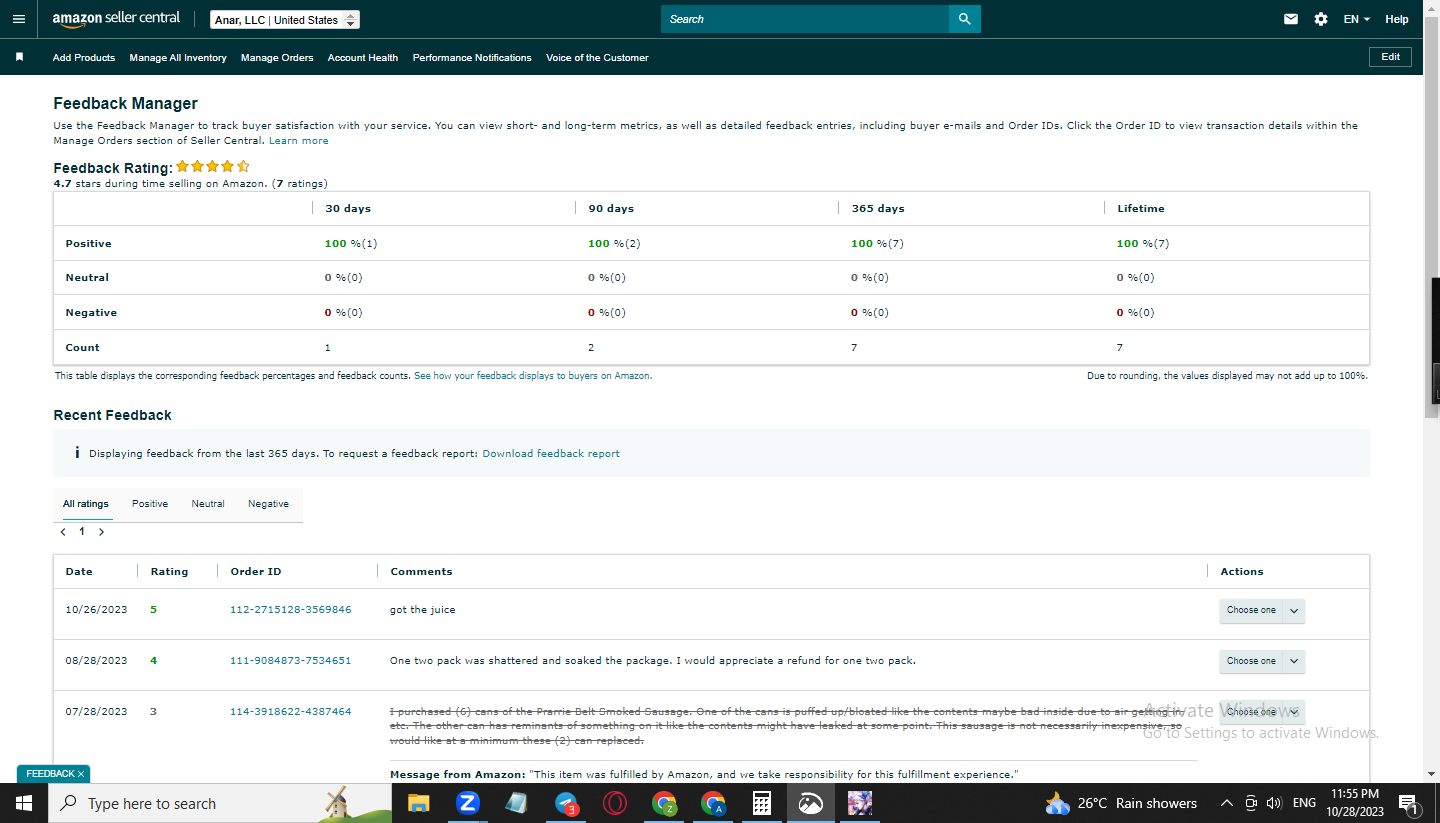Select the All ratings tab
1440x823 pixels.
(86, 504)
